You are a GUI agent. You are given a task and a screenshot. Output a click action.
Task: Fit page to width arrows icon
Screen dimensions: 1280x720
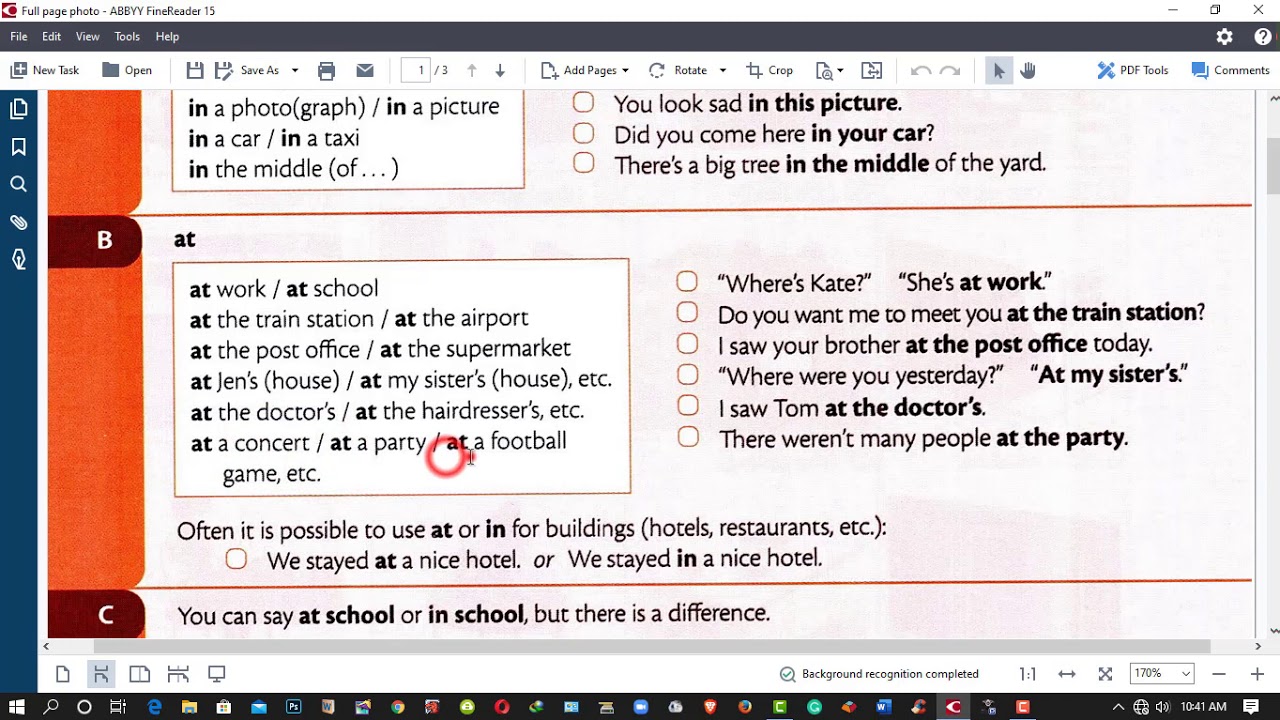tap(1066, 674)
